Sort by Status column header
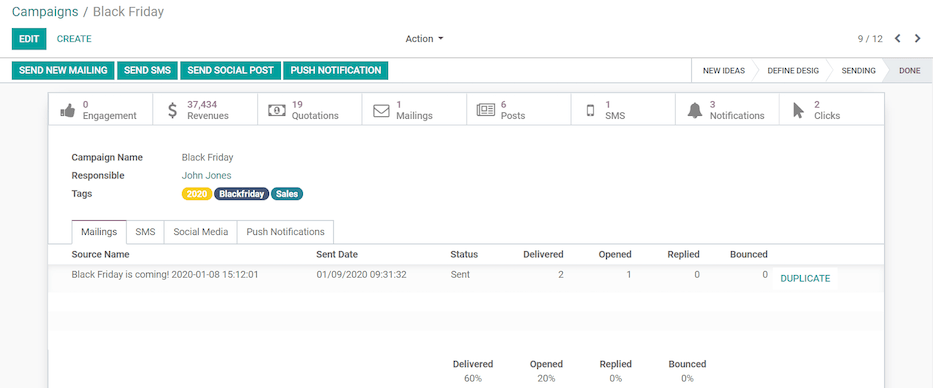Screen dimensions: 933x388 point(464,254)
